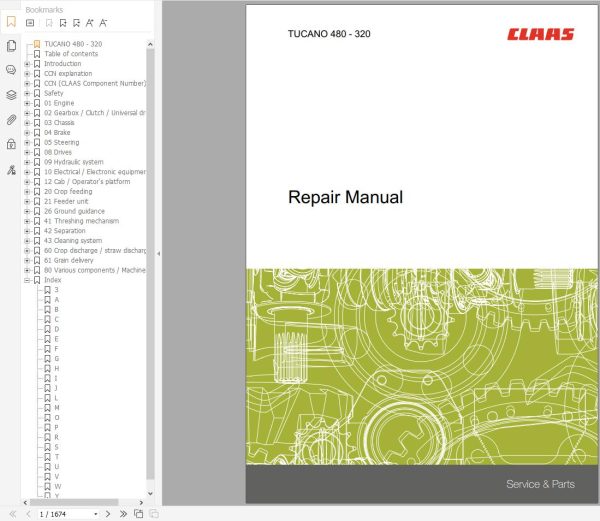The height and width of the screenshot is (521, 600).
Task: Click bookmarks horizontal scrollbar right arrow
Action: click(141, 502)
